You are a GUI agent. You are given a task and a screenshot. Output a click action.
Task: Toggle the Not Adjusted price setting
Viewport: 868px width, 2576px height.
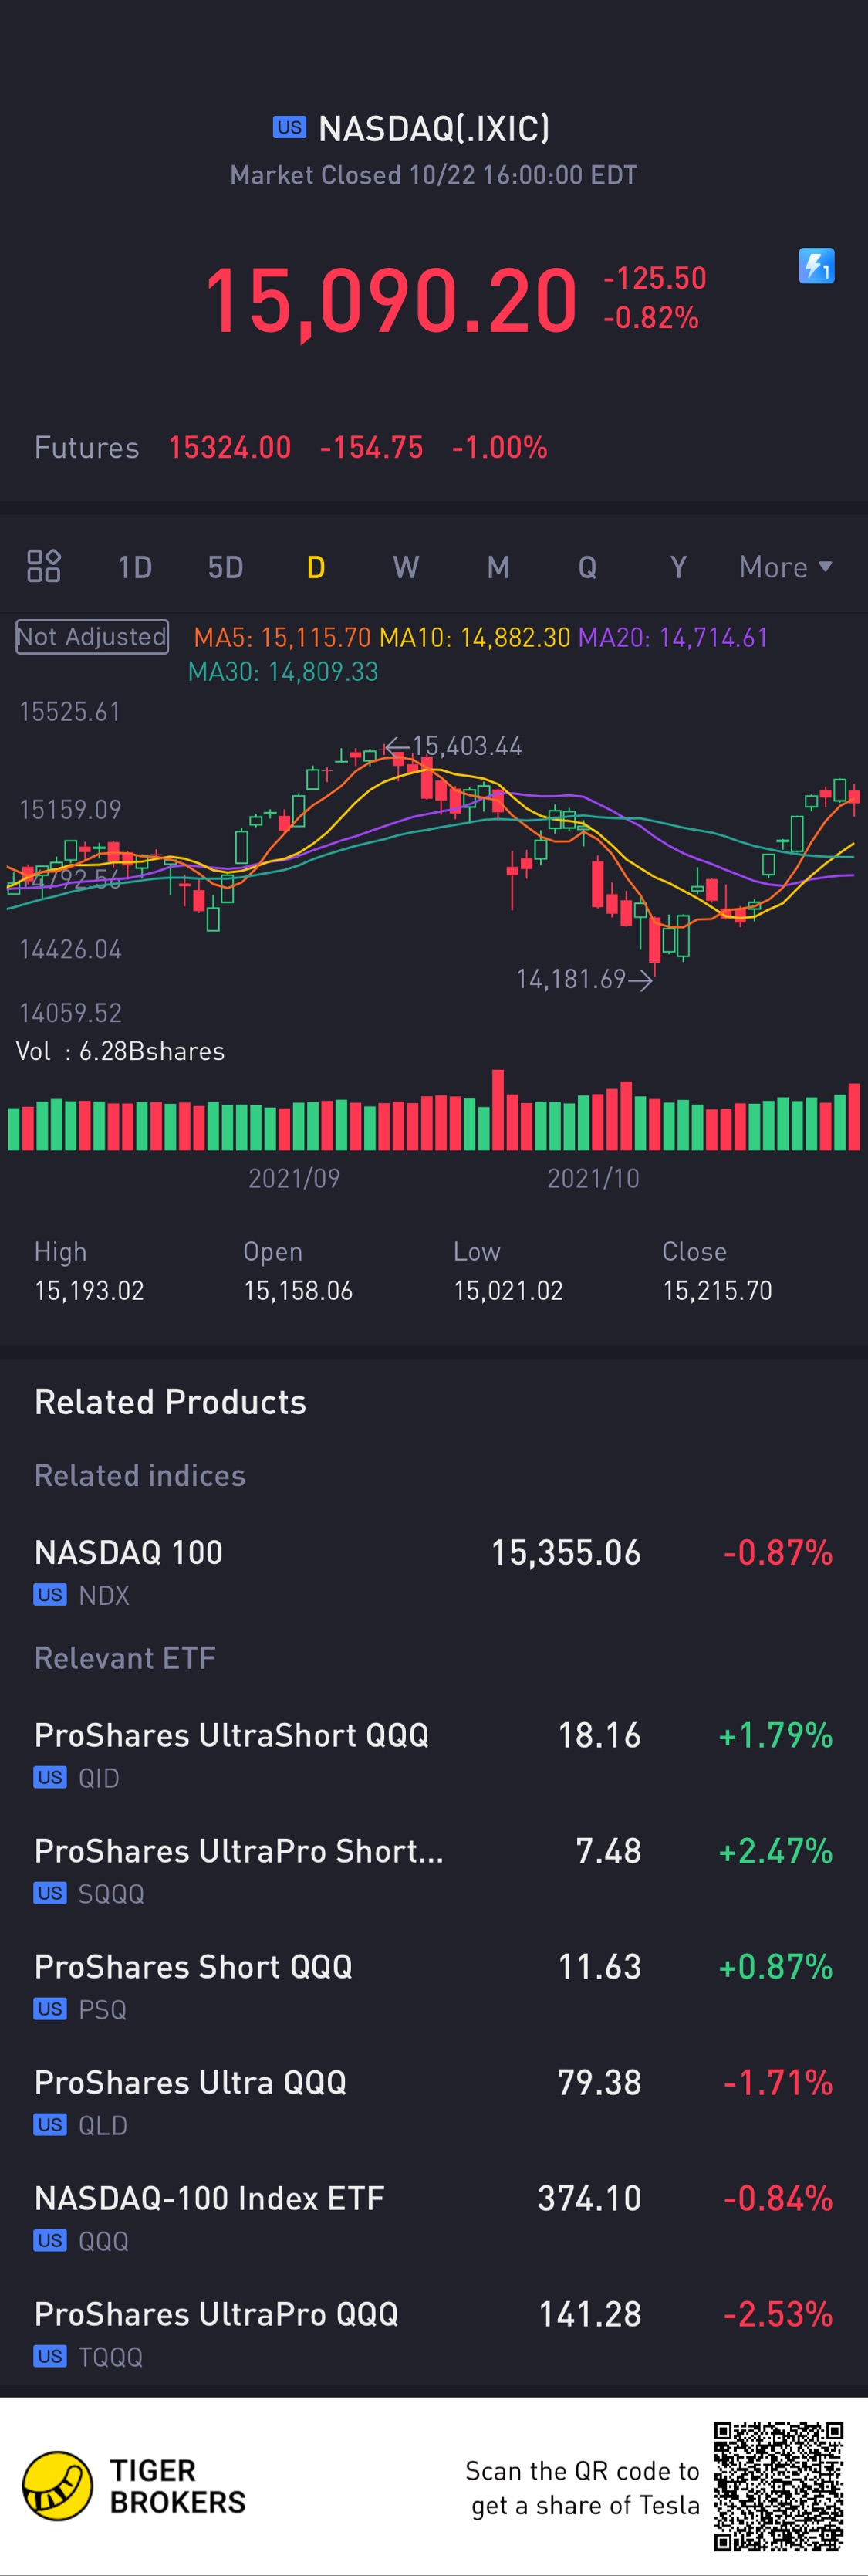point(92,637)
